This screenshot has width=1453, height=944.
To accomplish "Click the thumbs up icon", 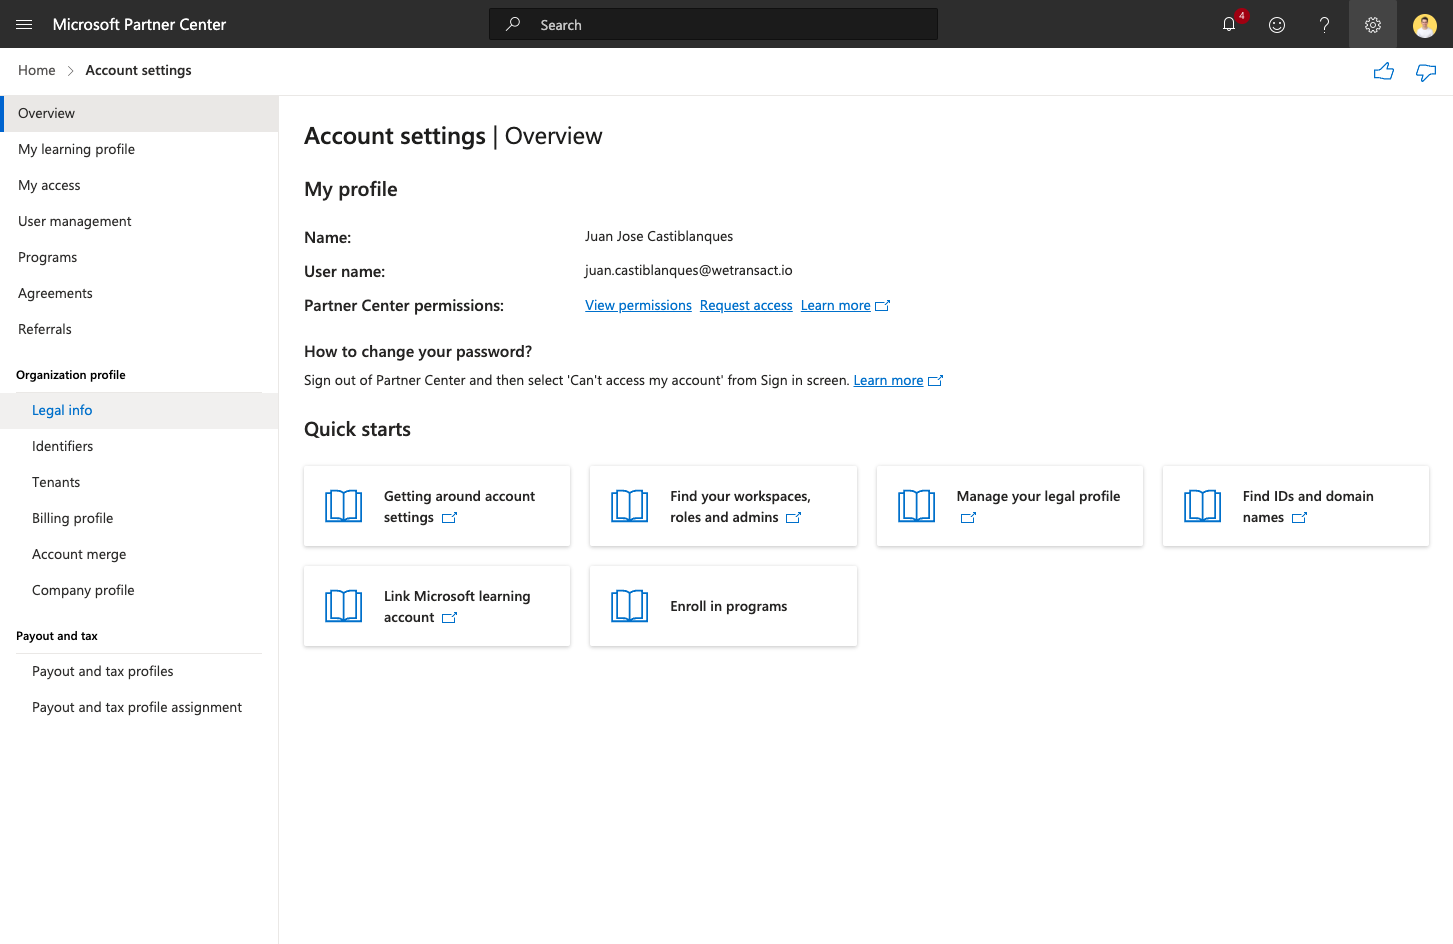I will tap(1384, 71).
